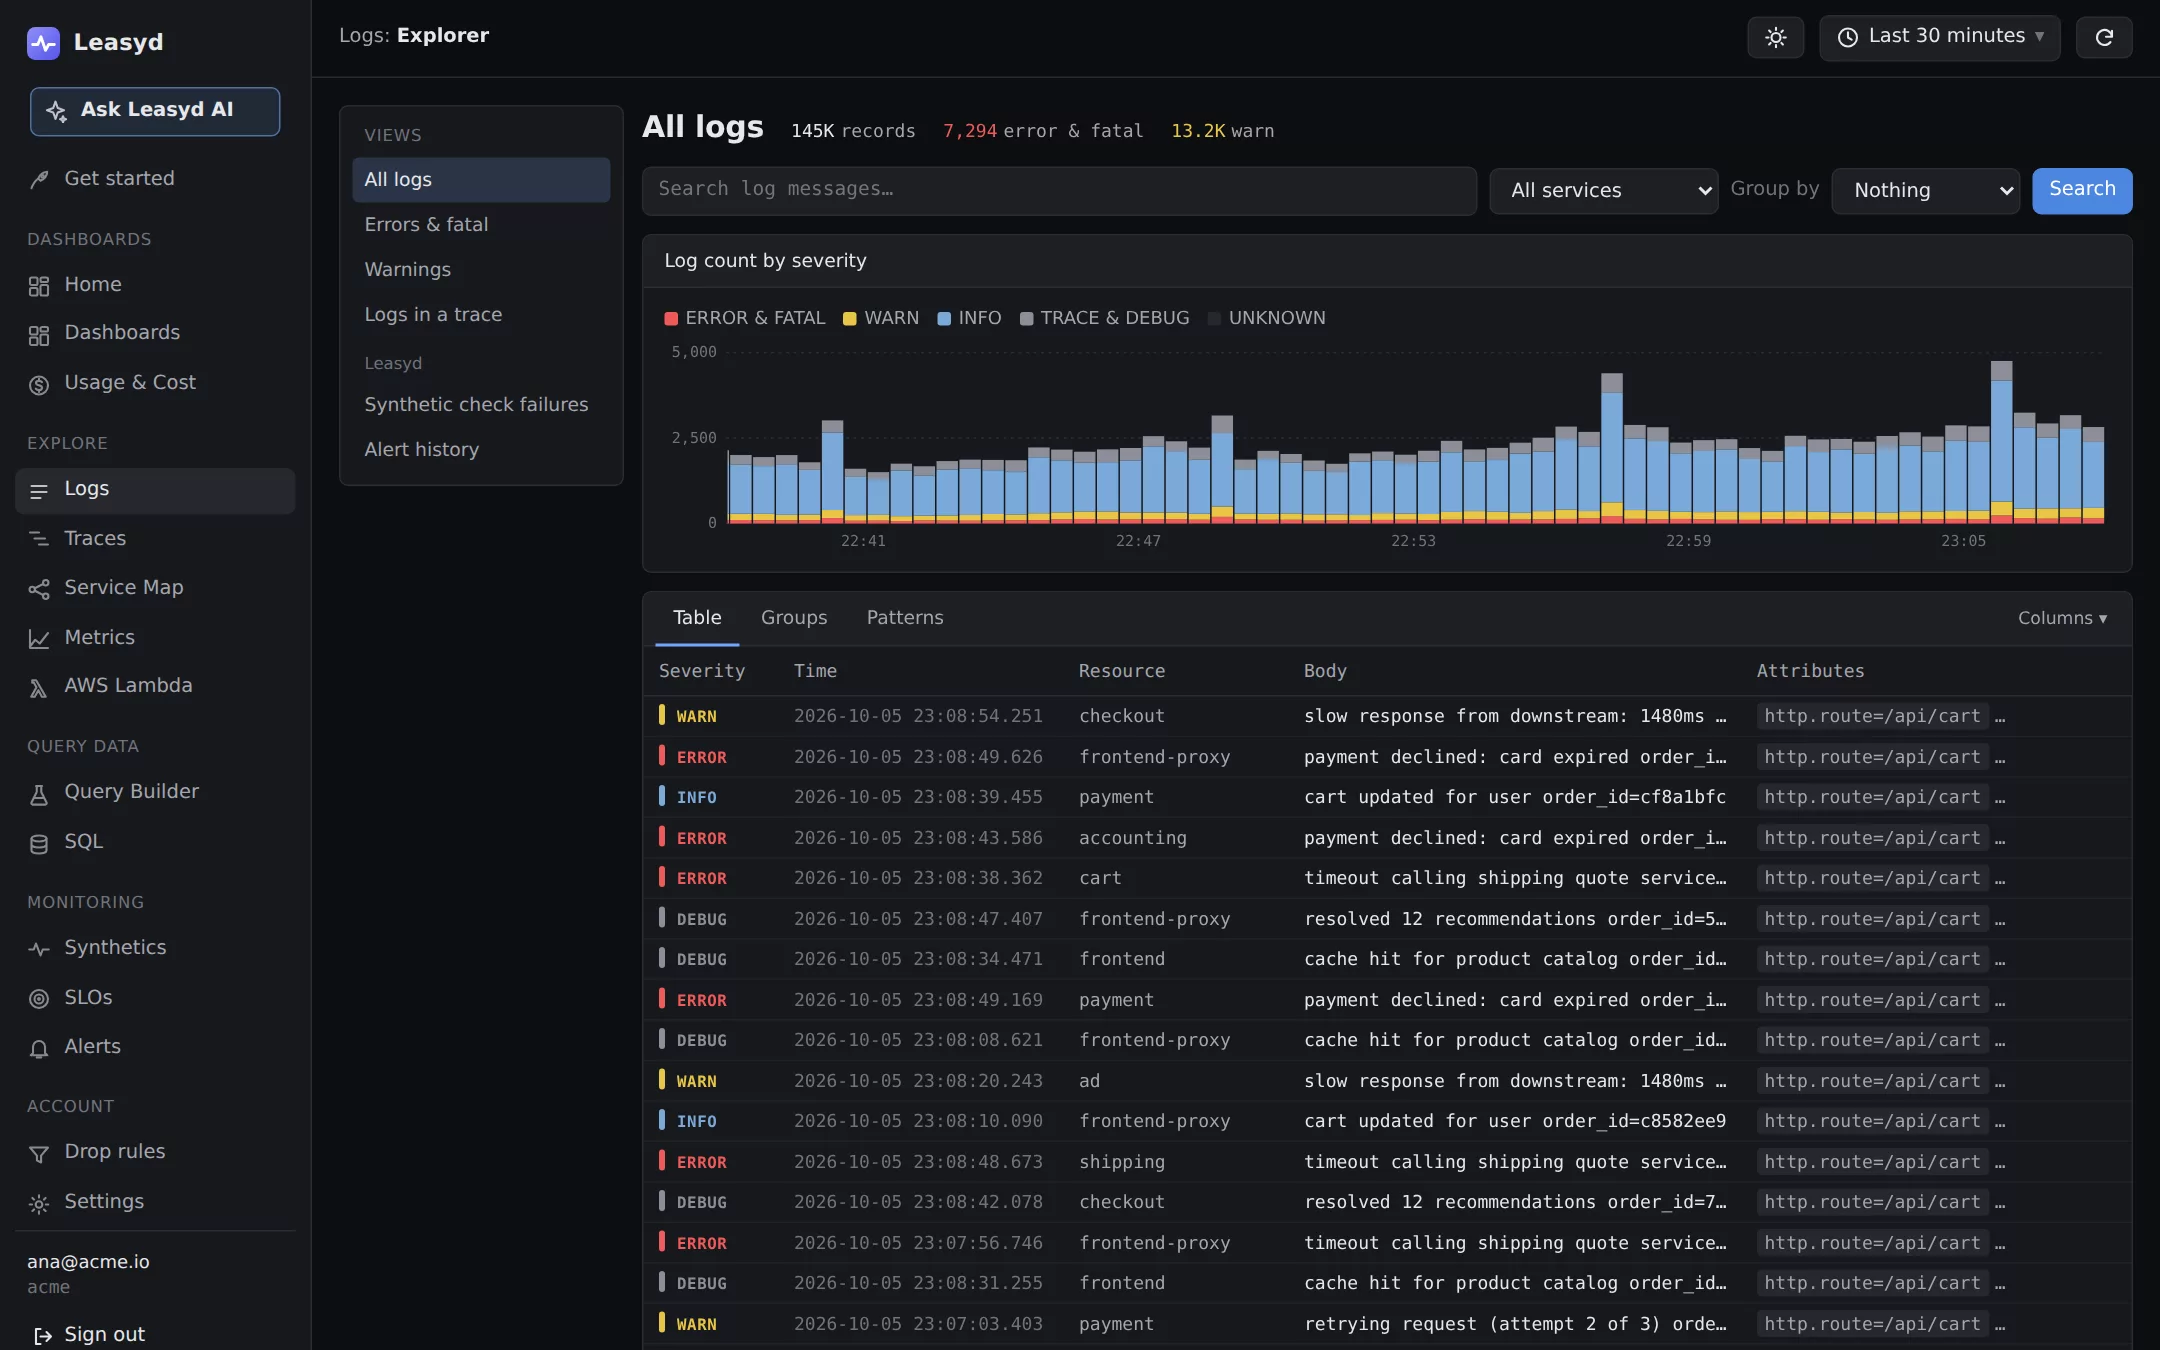The height and width of the screenshot is (1350, 2160).
Task: Switch to the Table tab
Action: (697, 618)
